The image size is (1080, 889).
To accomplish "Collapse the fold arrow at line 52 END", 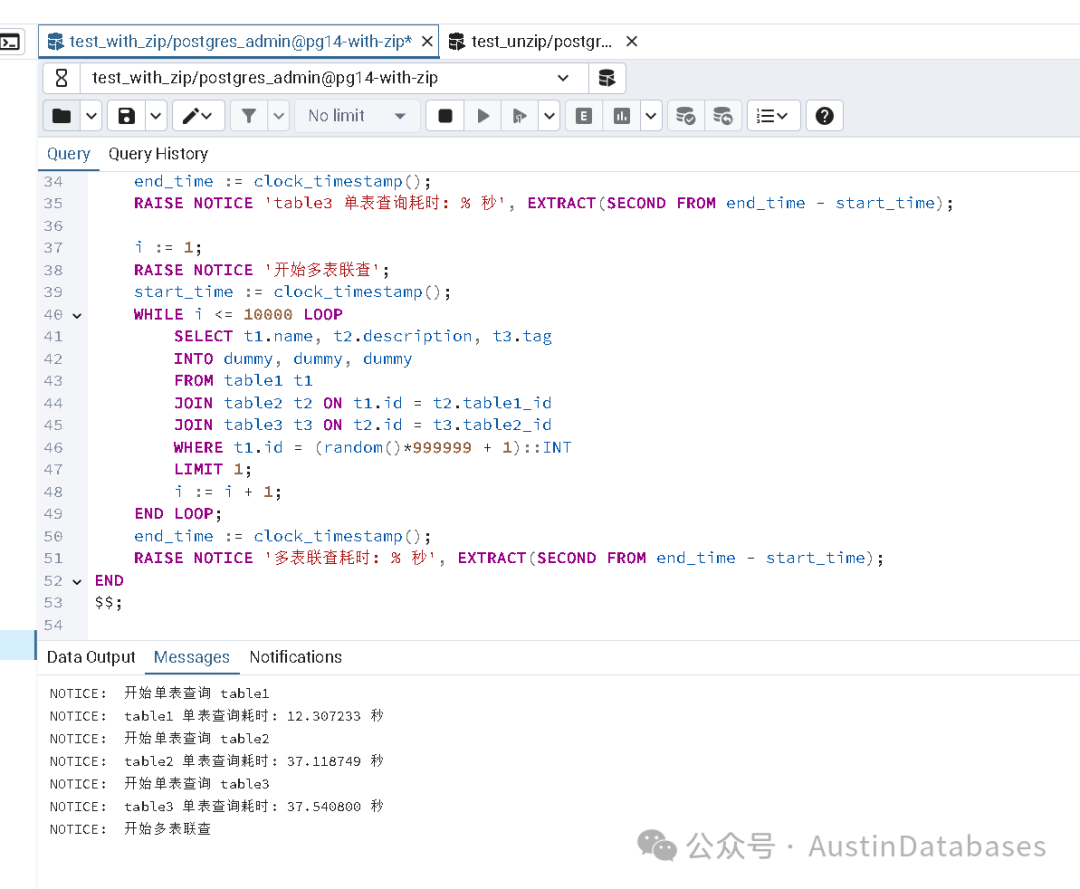I will [77, 582].
